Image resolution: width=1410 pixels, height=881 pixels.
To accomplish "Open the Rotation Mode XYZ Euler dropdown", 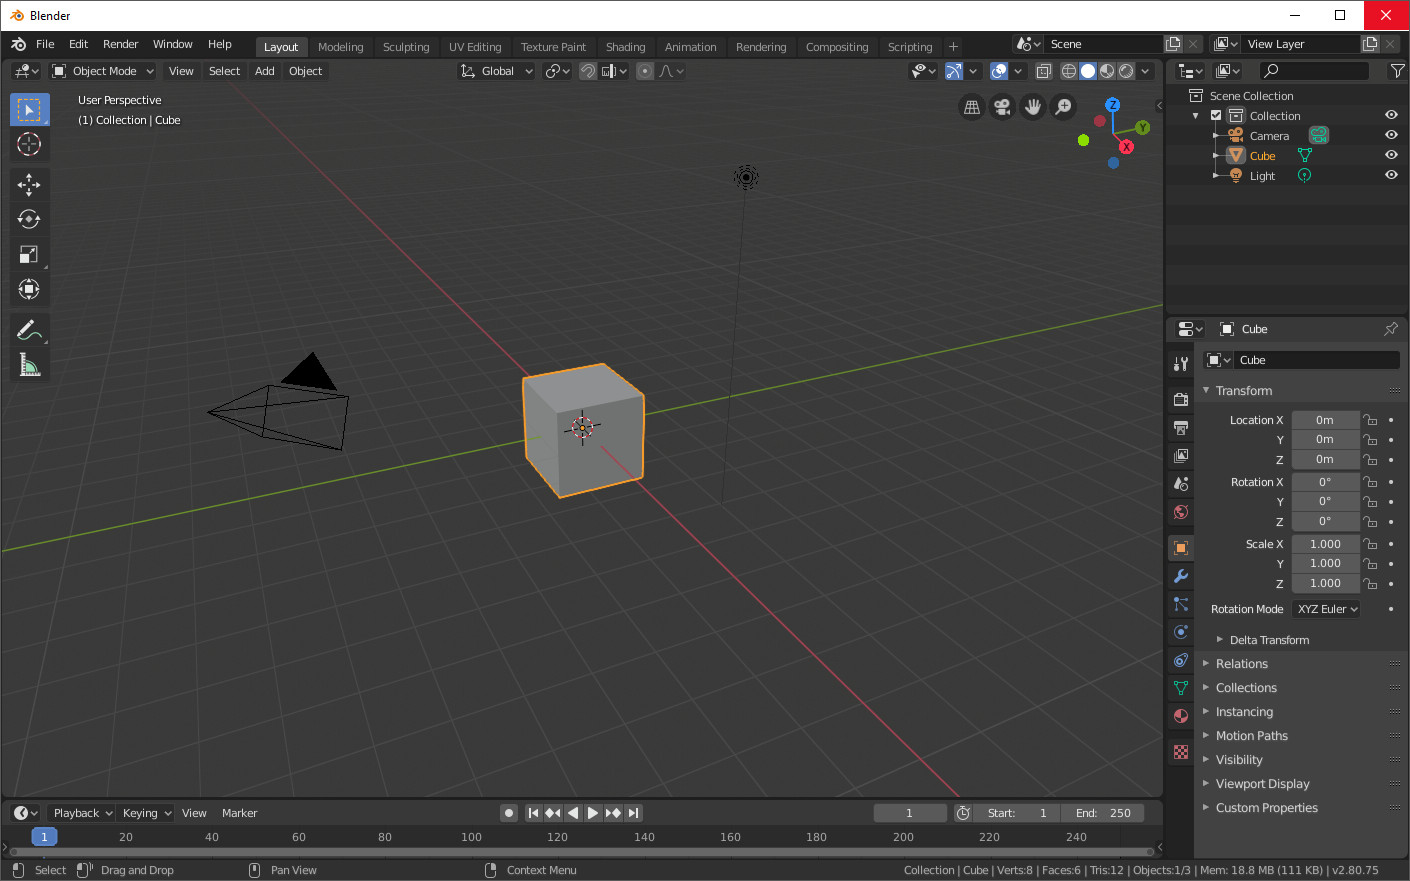I will click(x=1327, y=609).
